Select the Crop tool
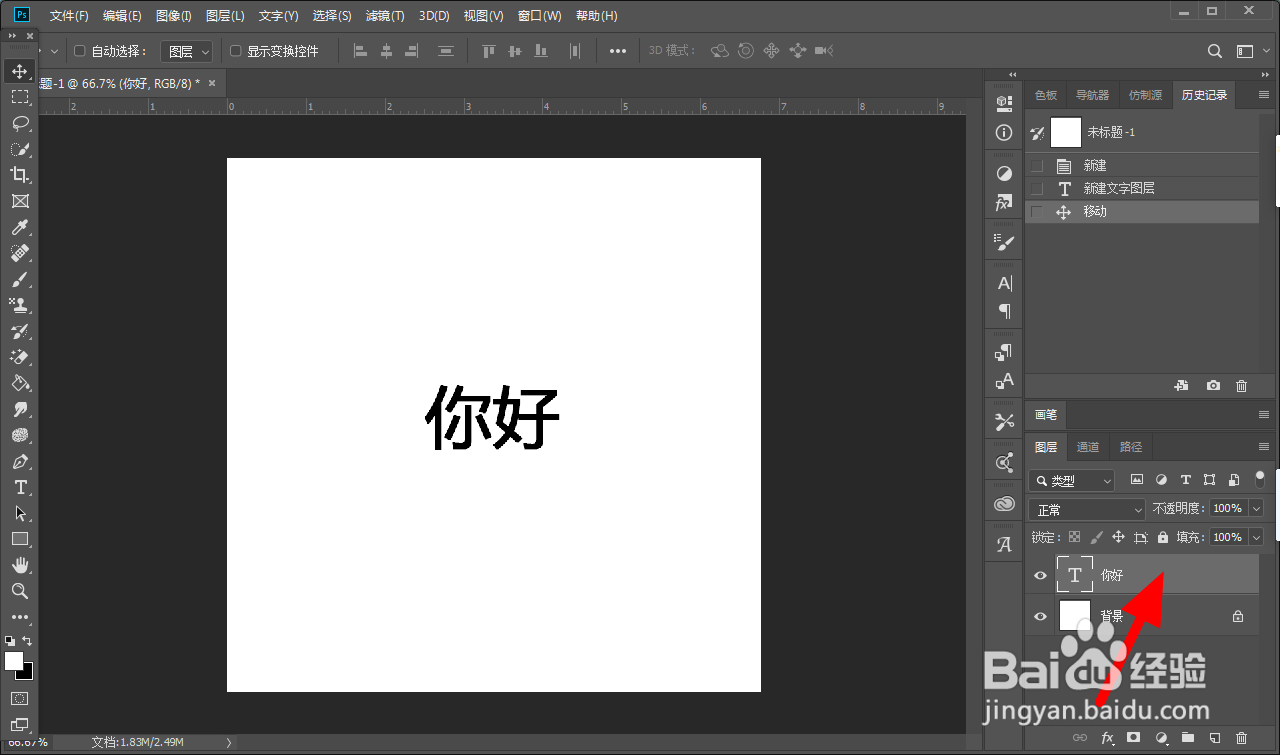This screenshot has width=1280, height=755. pyautogui.click(x=19, y=175)
